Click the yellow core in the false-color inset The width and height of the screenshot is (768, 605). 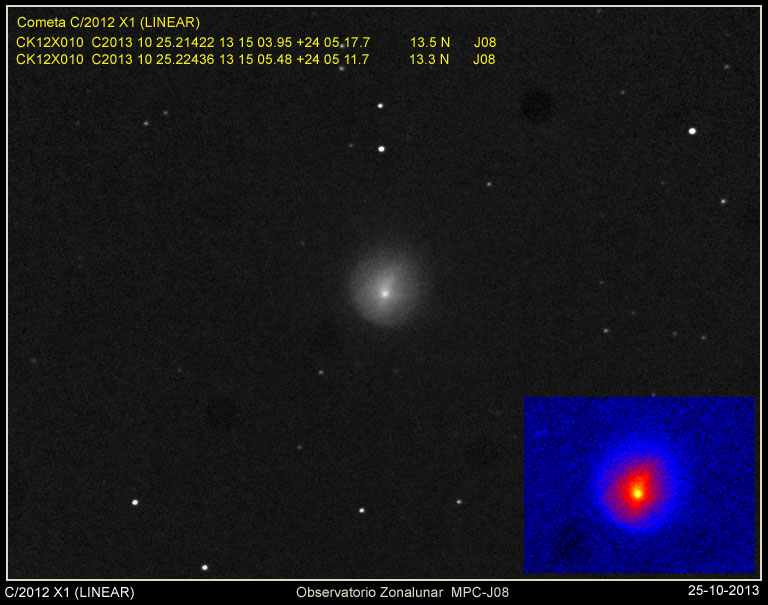click(x=637, y=492)
